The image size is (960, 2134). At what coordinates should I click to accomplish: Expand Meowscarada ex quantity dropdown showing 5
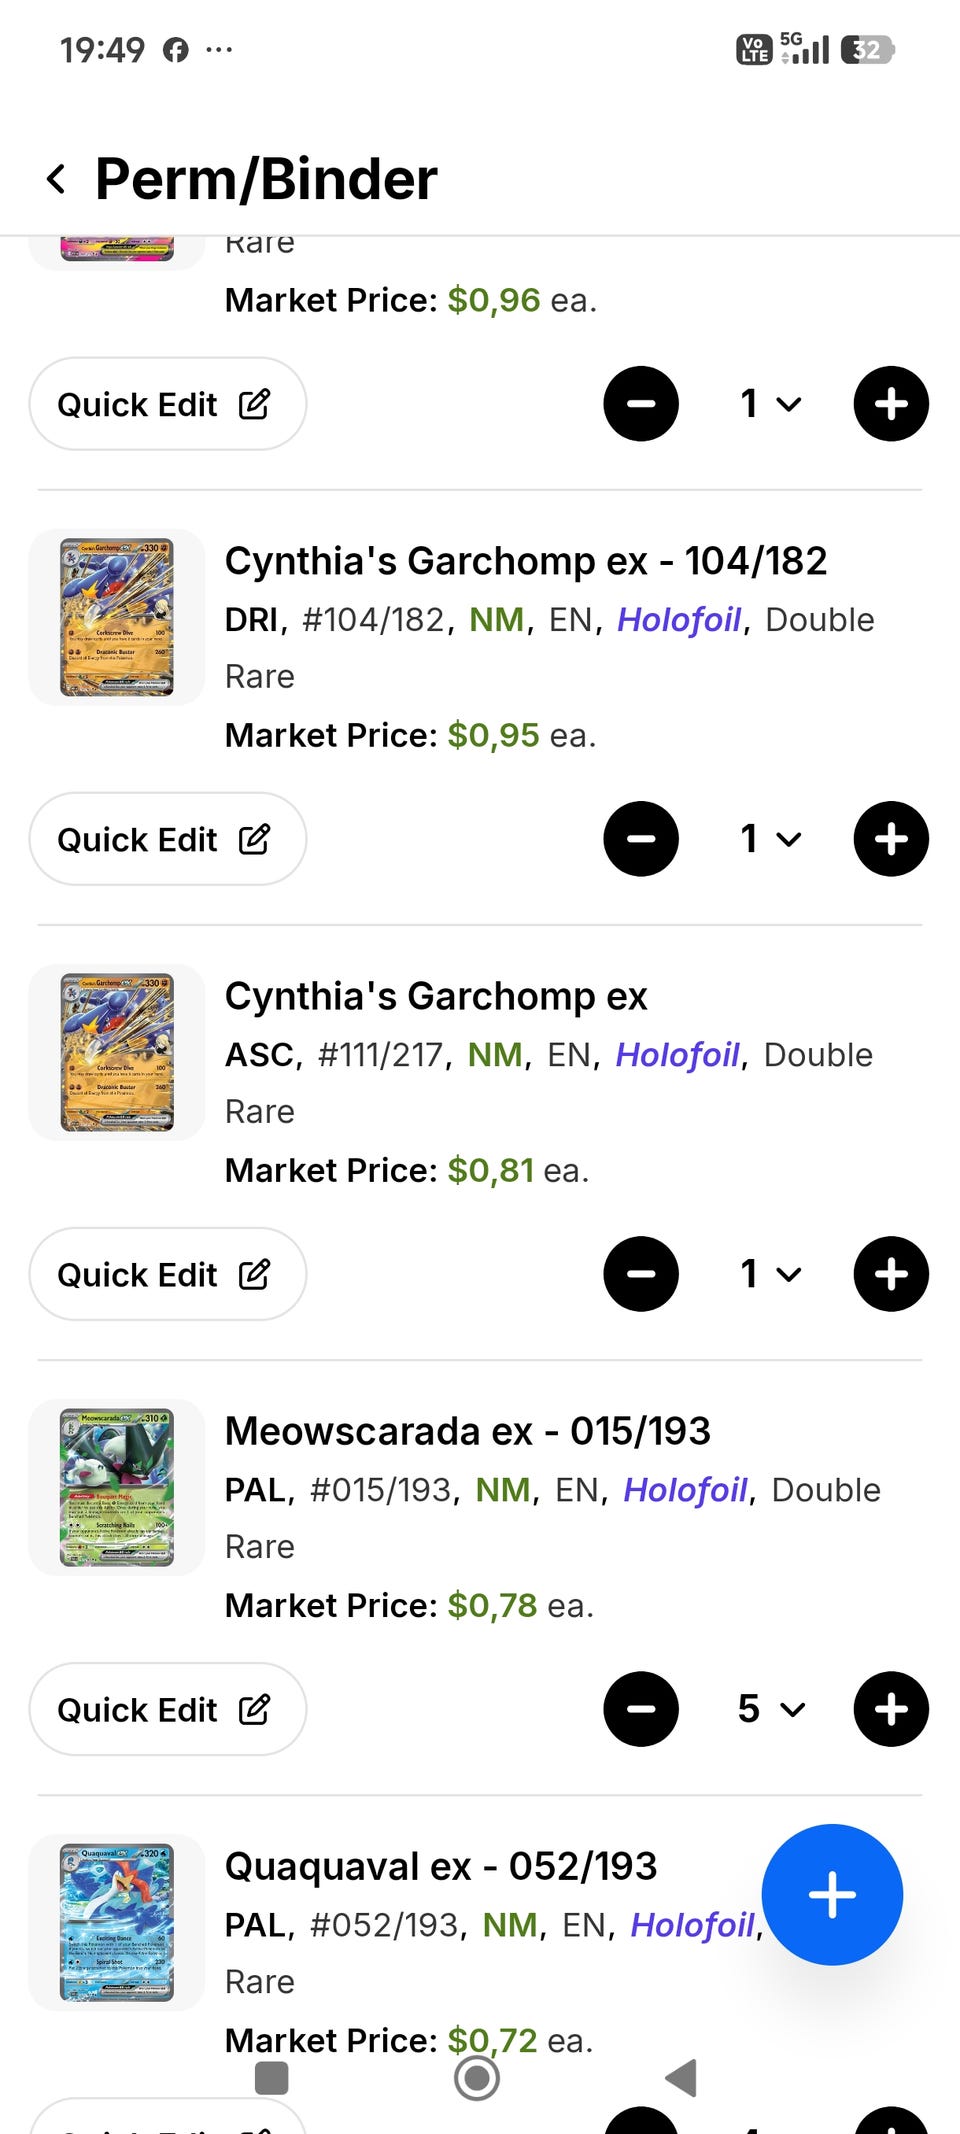(770, 1709)
